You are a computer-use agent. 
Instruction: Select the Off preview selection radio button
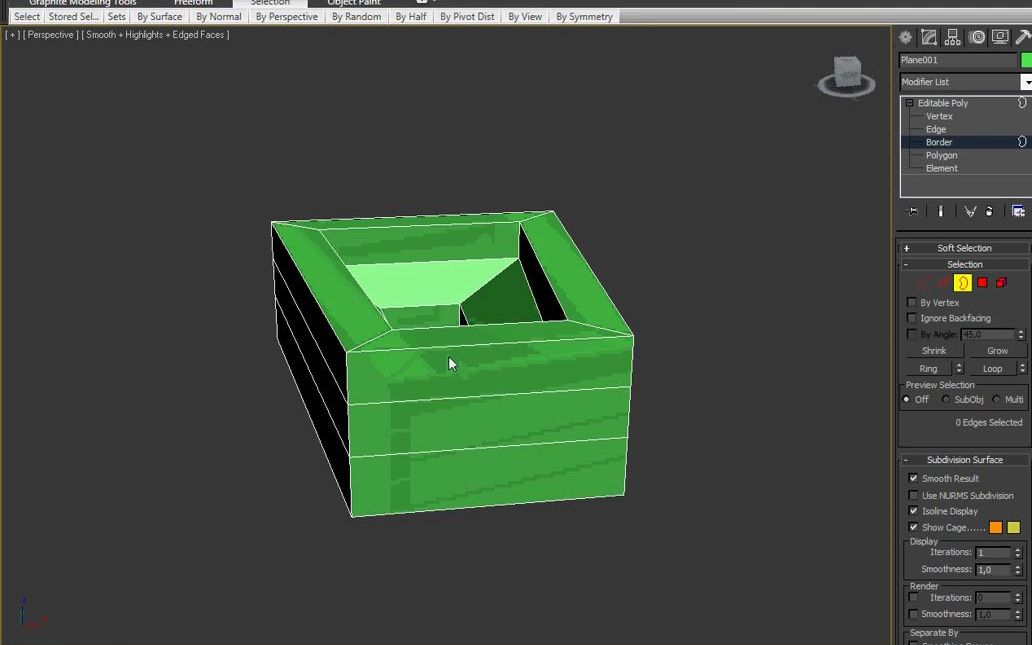click(908, 399)
